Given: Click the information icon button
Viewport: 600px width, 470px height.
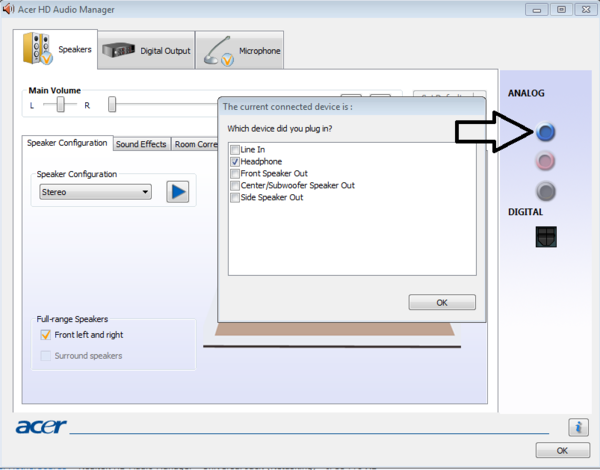Looking at the screenshot, I should point(578,427).
